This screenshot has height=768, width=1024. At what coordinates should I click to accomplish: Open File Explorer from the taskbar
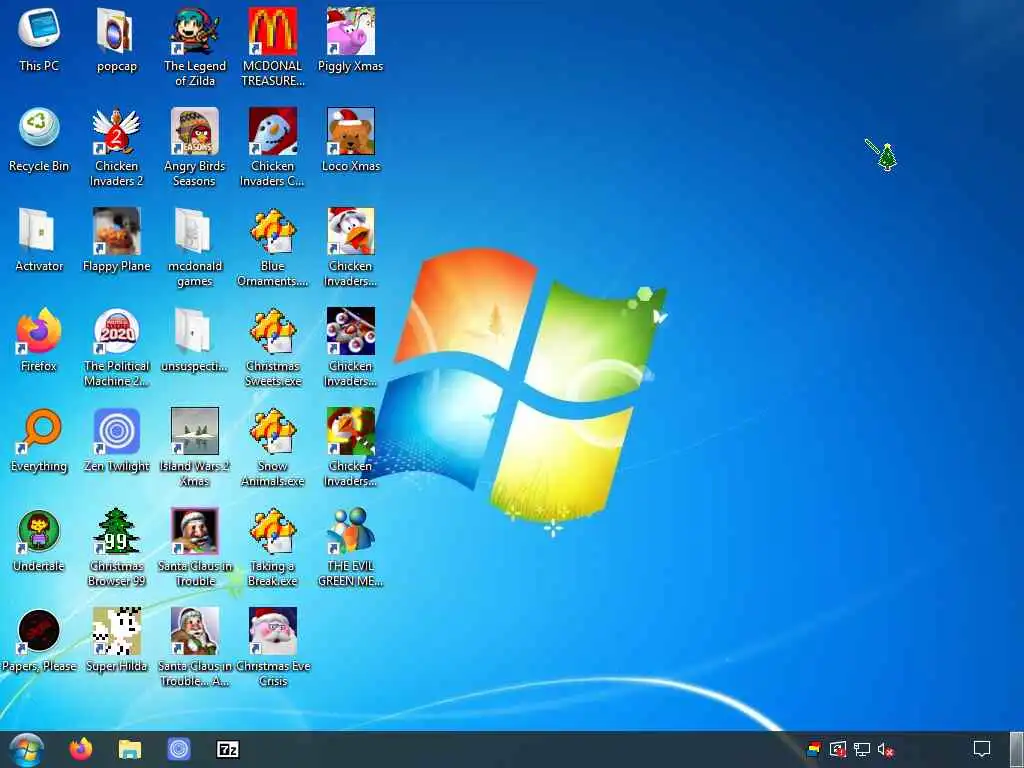click(x=130, y=749)
